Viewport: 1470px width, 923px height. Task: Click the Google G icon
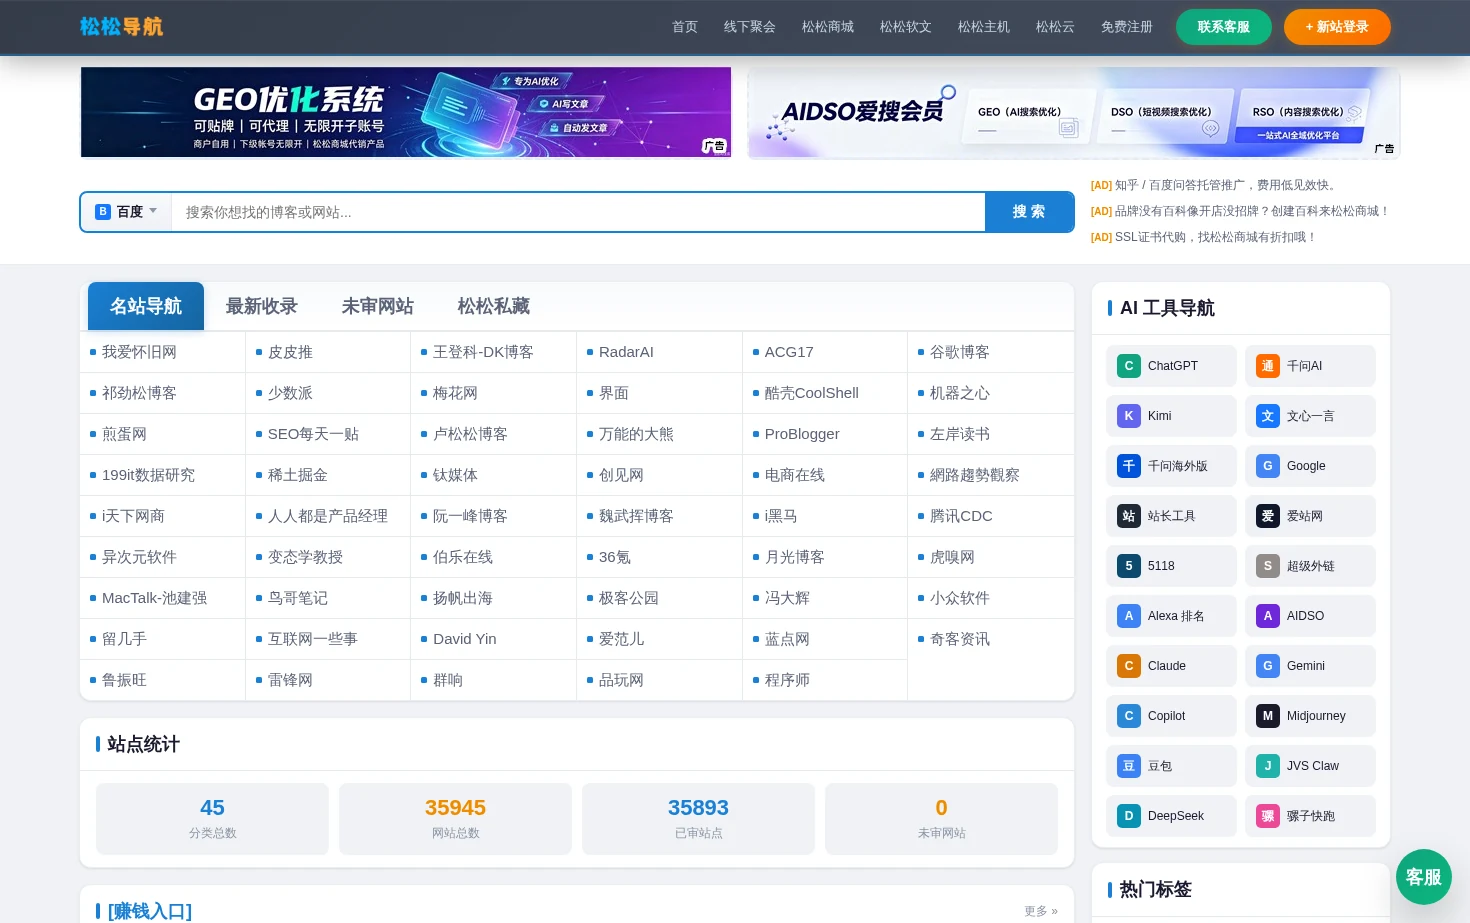point(1268,466)
